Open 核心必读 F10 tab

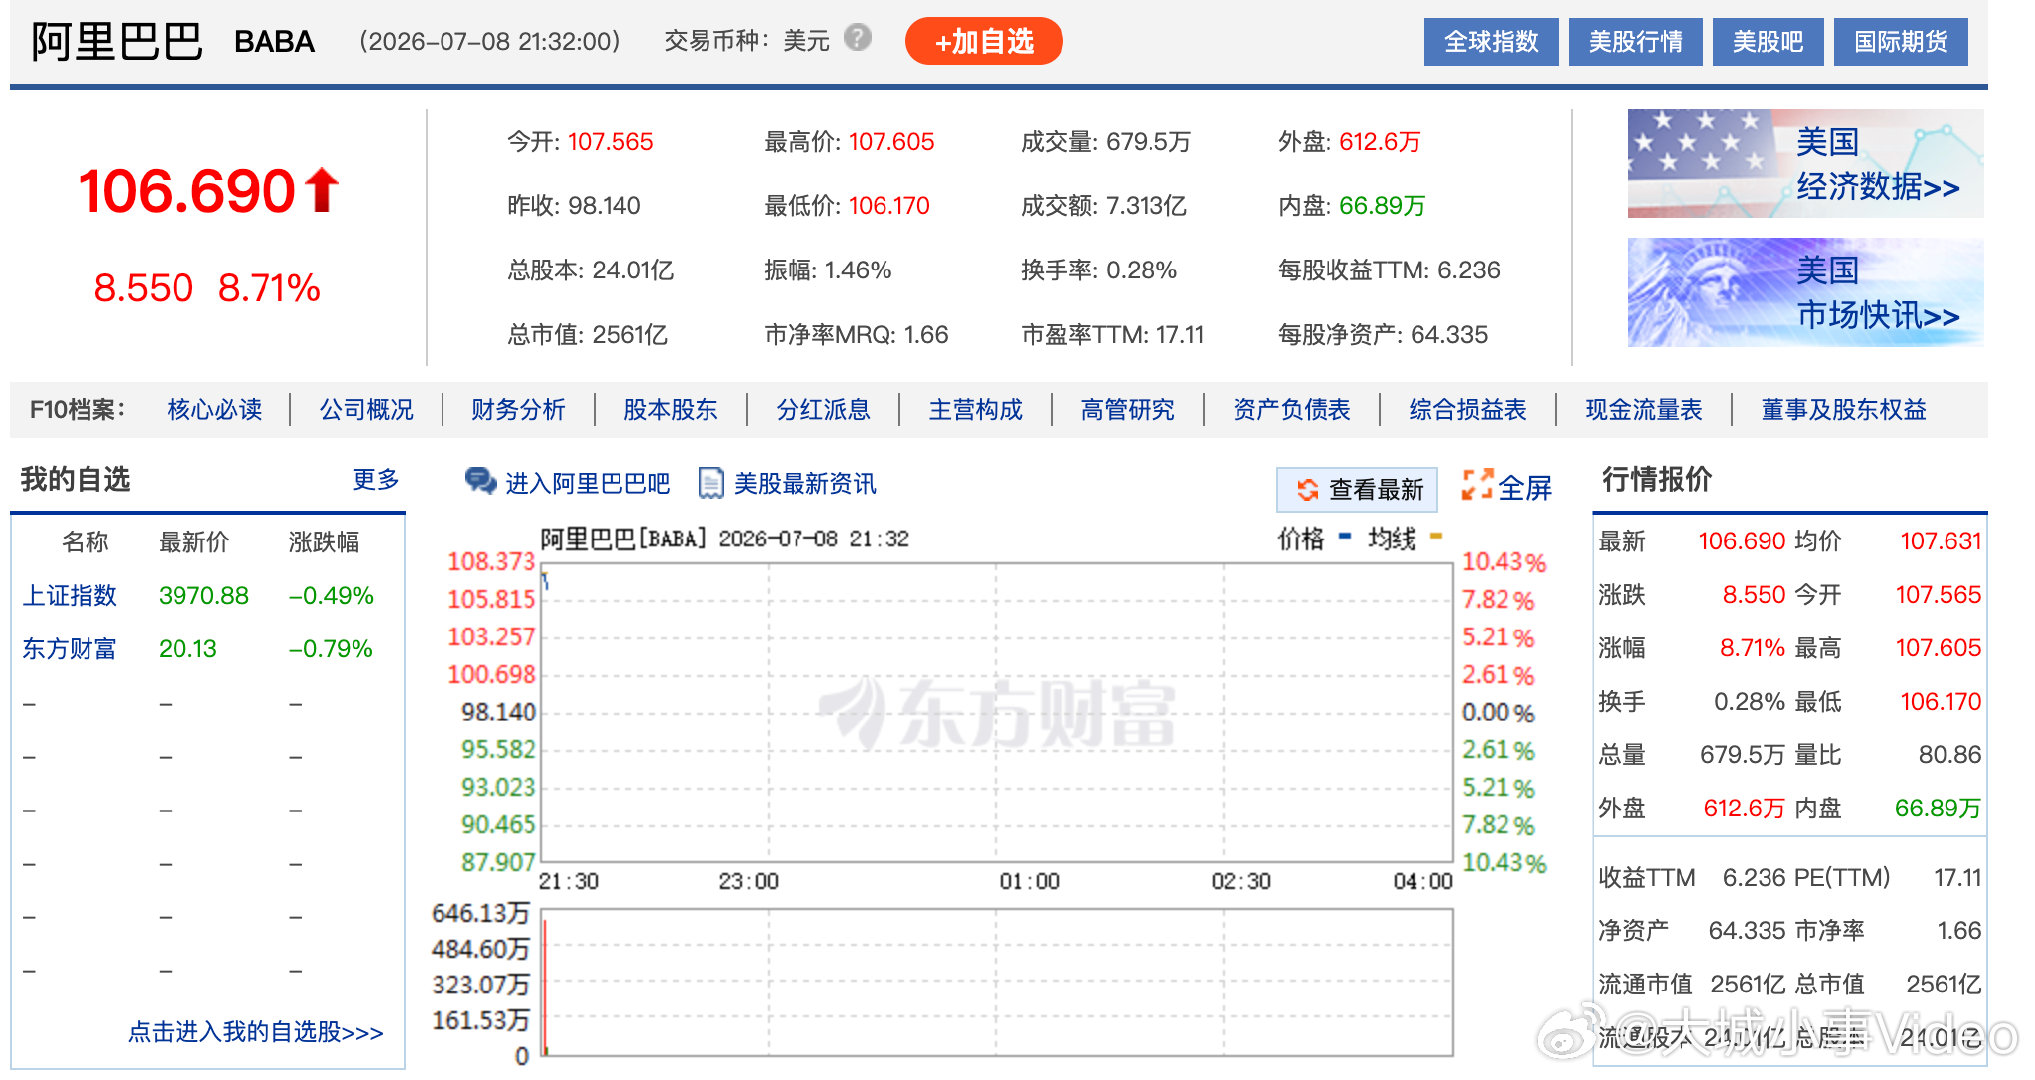pos(215,409)
